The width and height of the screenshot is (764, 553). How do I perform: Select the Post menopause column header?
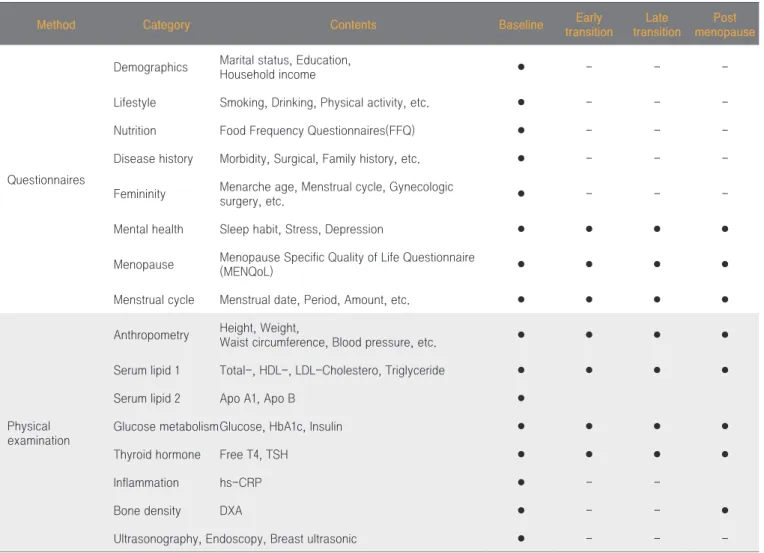pyautogui.click(x=725, y=25)
